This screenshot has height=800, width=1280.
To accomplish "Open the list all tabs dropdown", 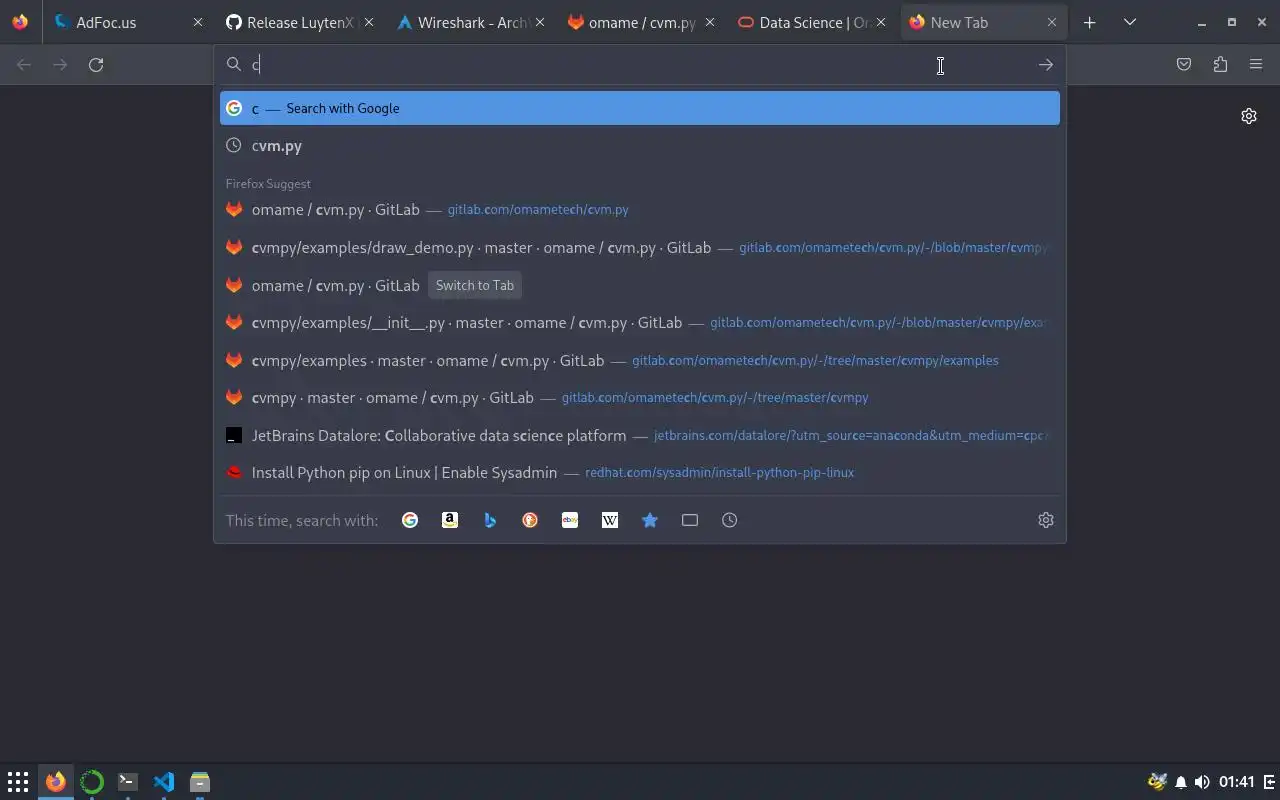I will point(1130,22).
